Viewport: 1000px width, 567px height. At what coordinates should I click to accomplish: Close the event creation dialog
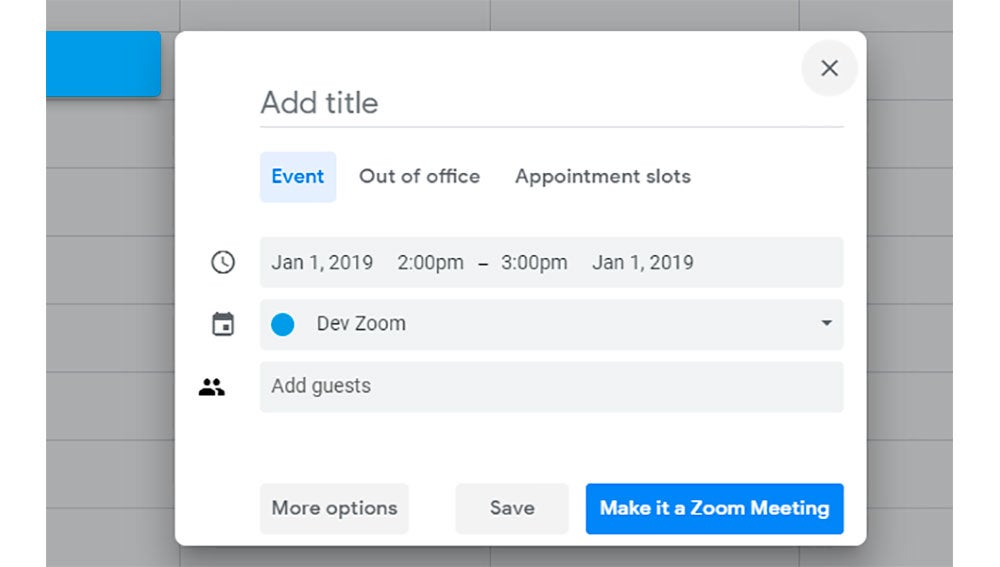pos(829,68)
